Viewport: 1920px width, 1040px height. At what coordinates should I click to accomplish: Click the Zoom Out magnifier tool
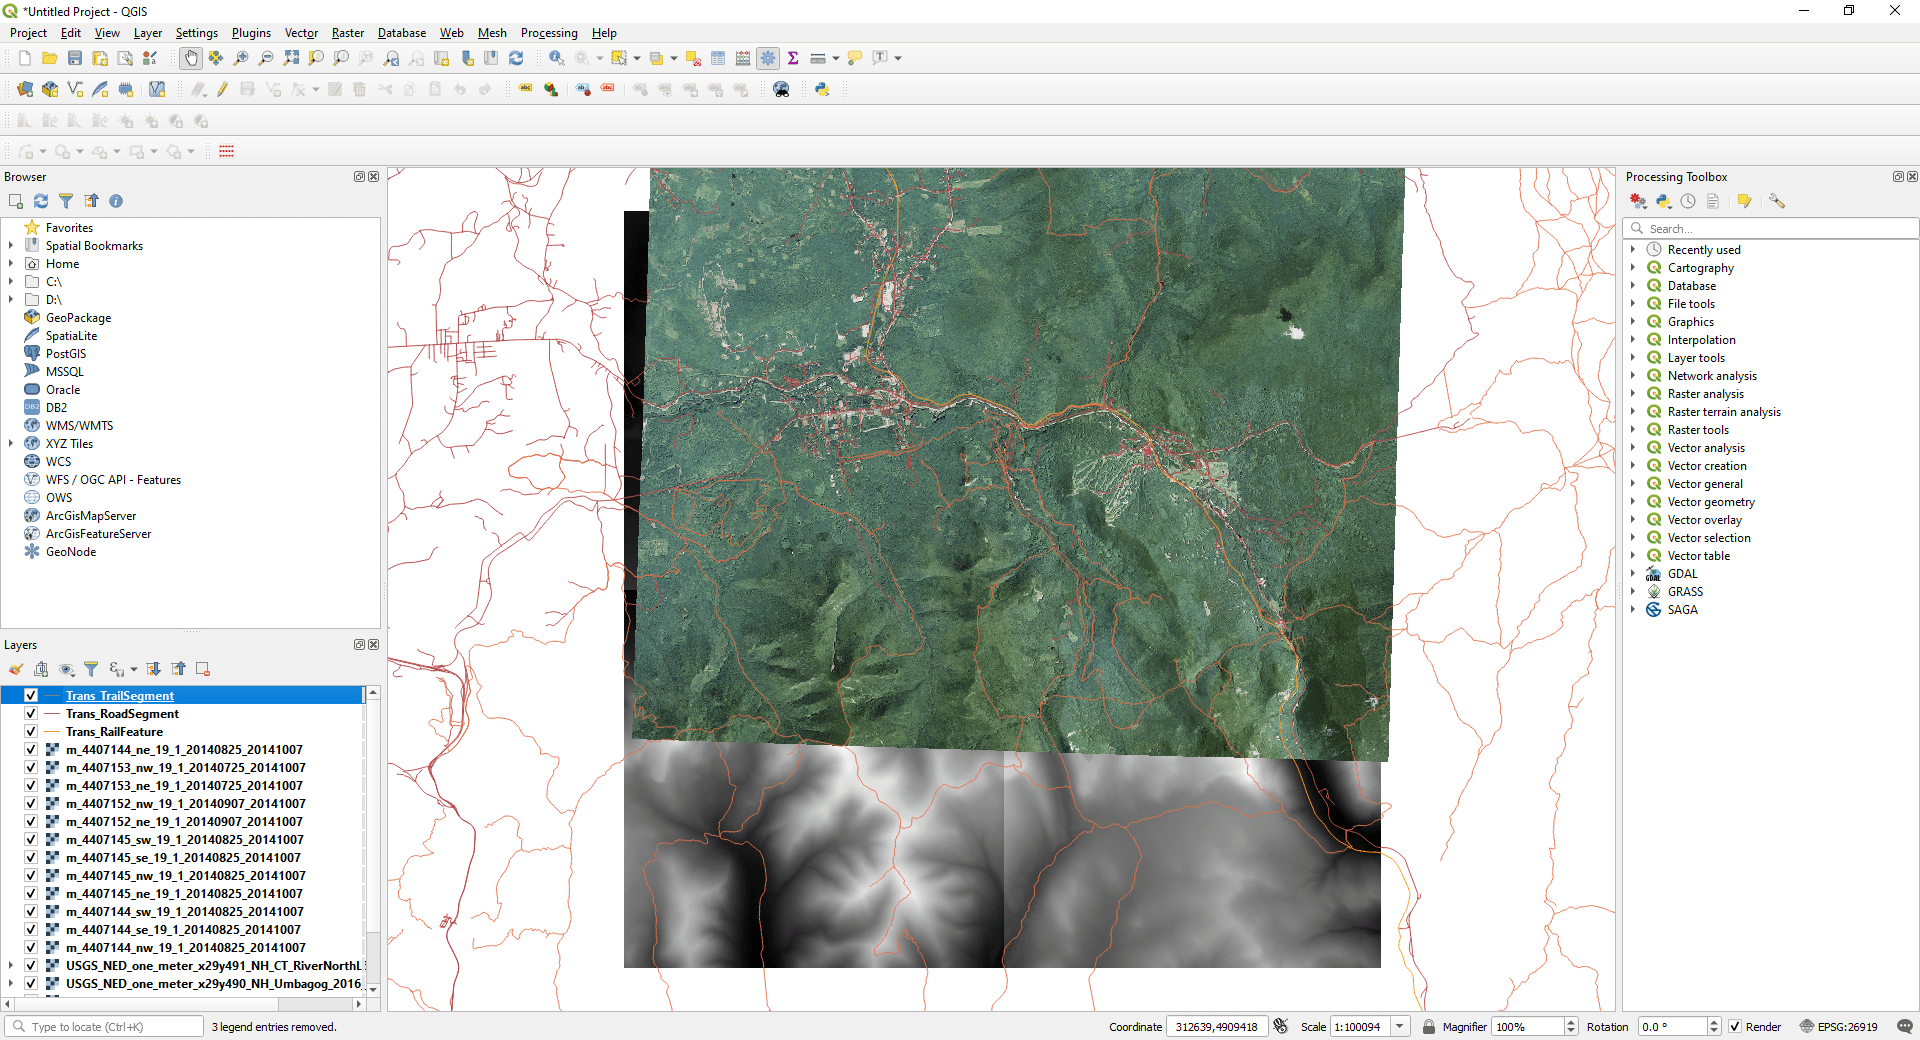point(266,58)
